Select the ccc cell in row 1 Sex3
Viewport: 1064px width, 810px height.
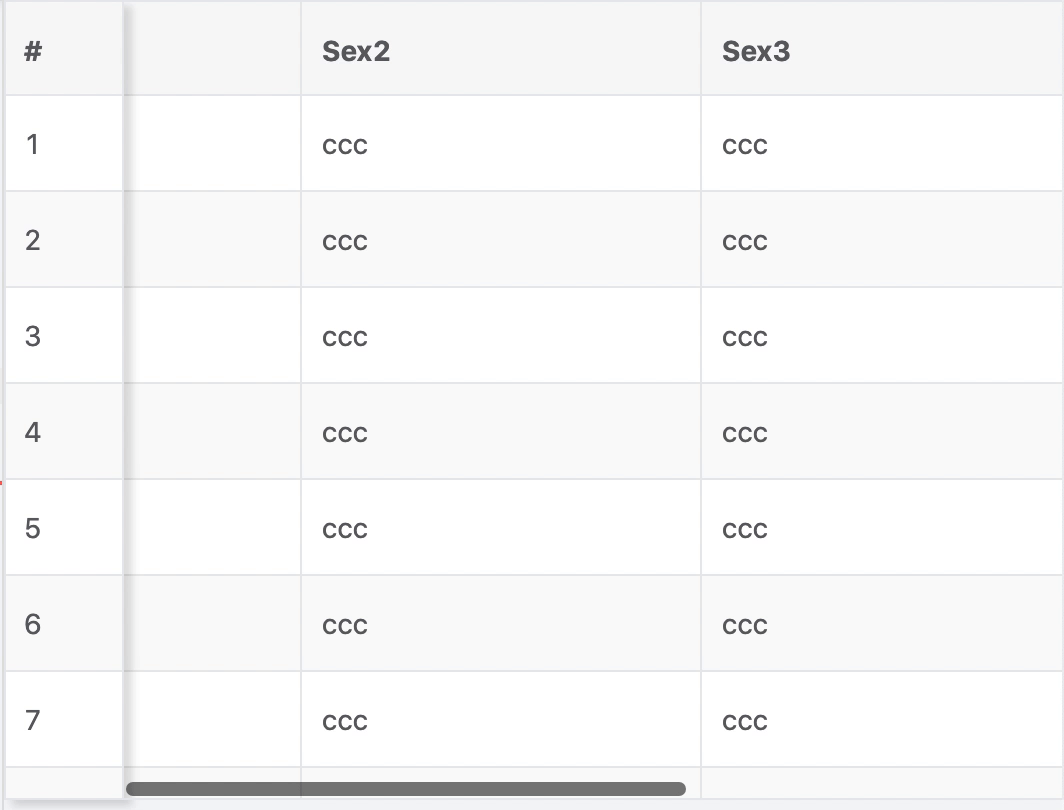click(744, 144)
